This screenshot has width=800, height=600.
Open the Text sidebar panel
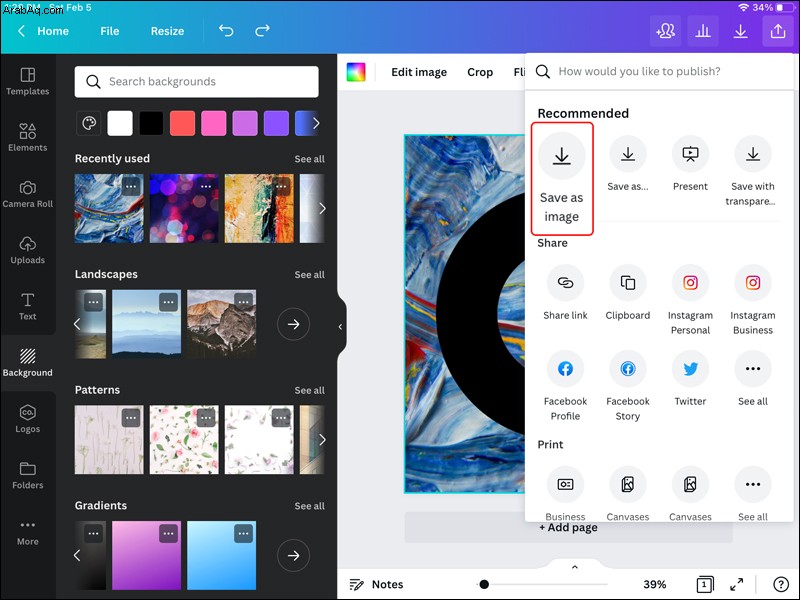28,306
